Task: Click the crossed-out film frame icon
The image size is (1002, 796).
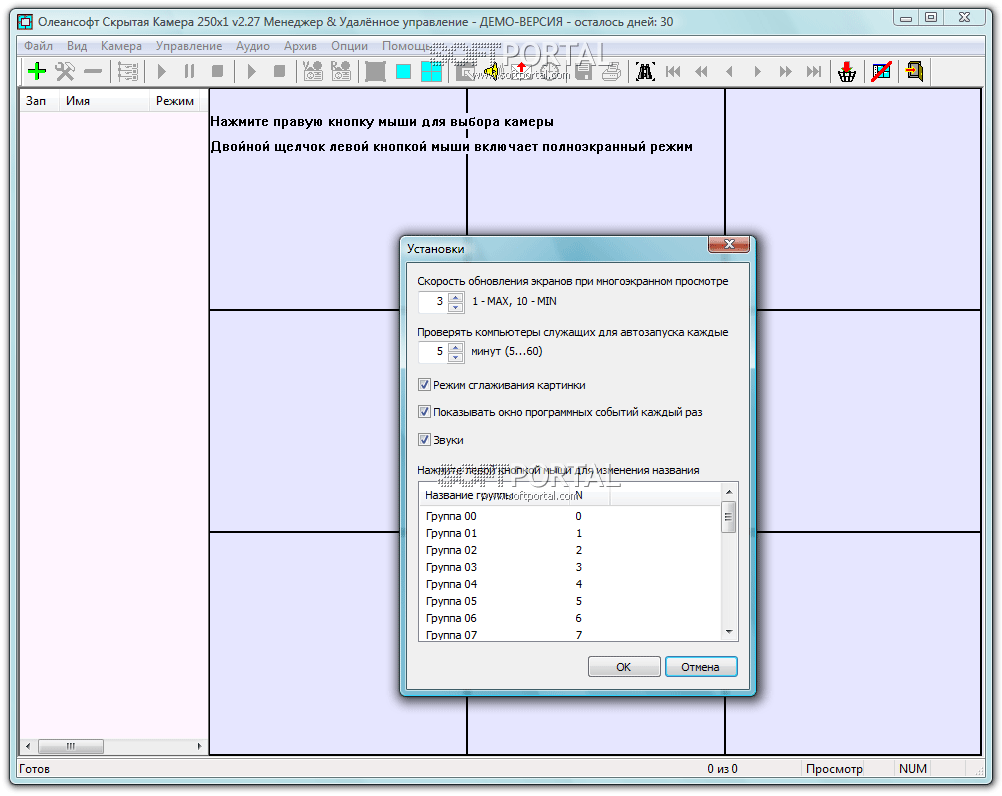Action: [x=881, y=72]
